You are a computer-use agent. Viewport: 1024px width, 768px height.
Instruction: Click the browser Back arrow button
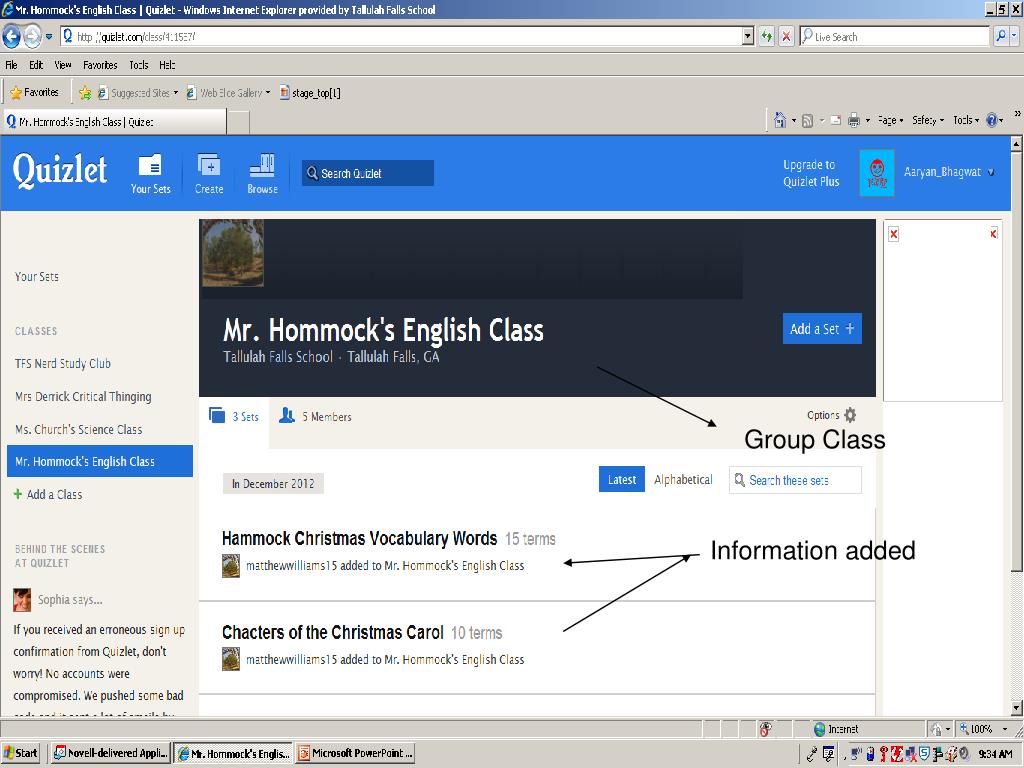(x=12, y=37)
